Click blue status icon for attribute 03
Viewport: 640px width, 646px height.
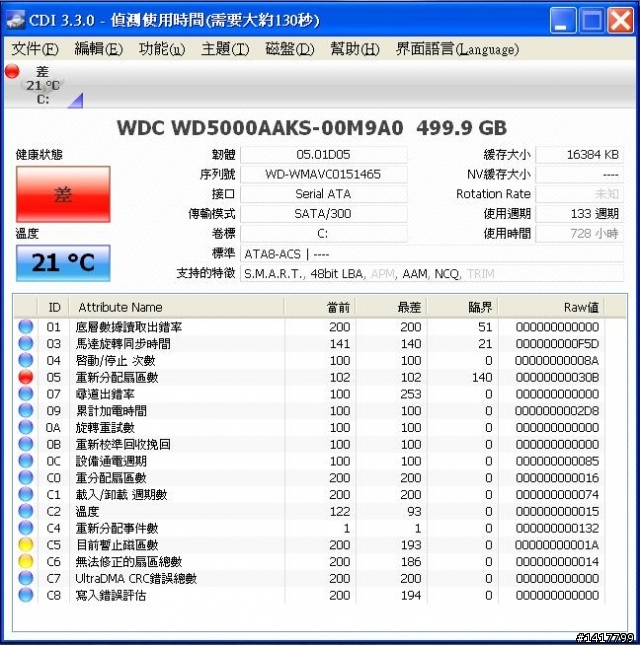[x=26, y=344]
